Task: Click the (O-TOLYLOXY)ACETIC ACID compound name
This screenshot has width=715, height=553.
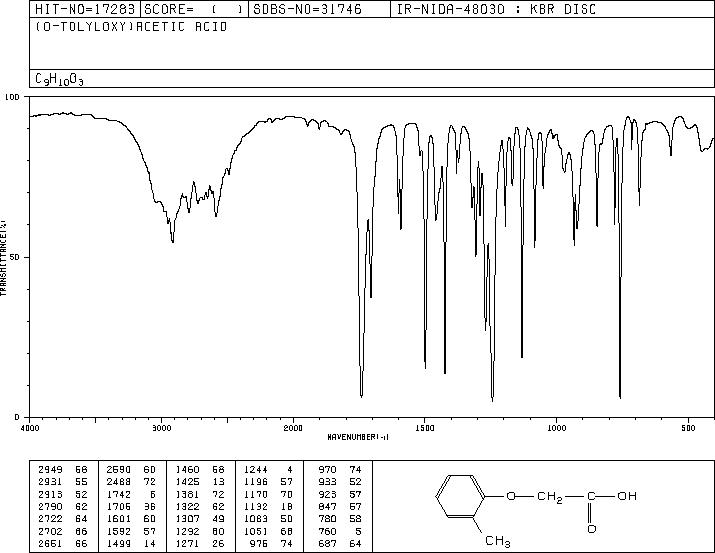Action: 131,27
